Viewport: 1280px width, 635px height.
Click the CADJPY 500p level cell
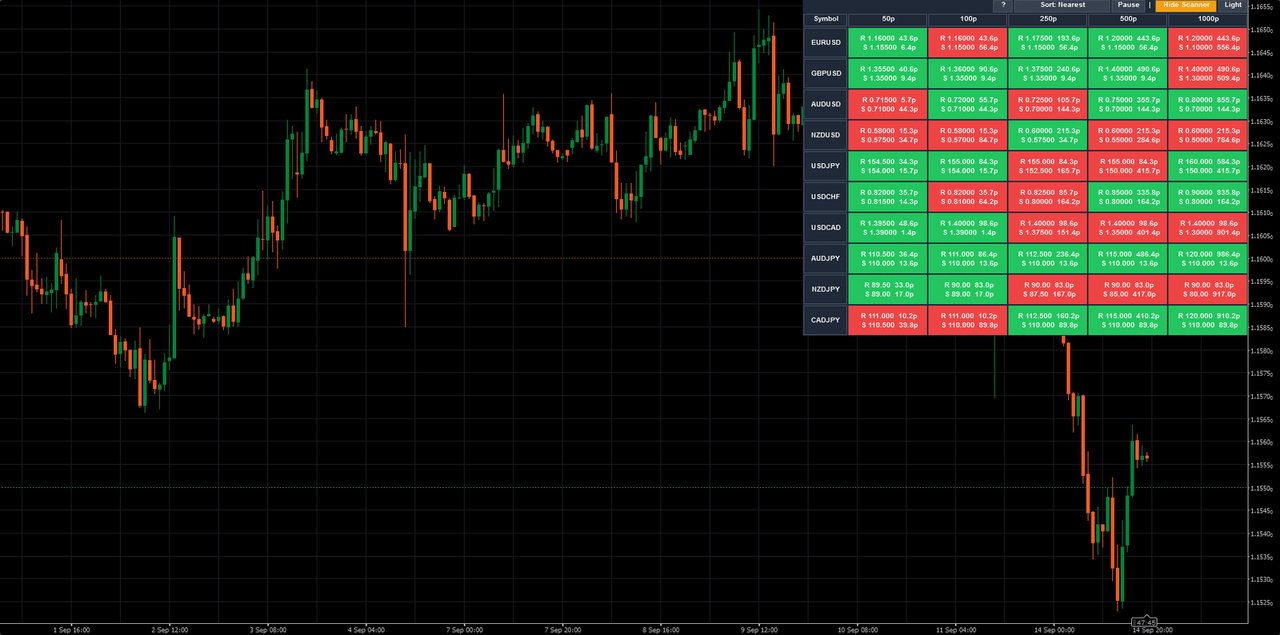tap(1128, 320)
